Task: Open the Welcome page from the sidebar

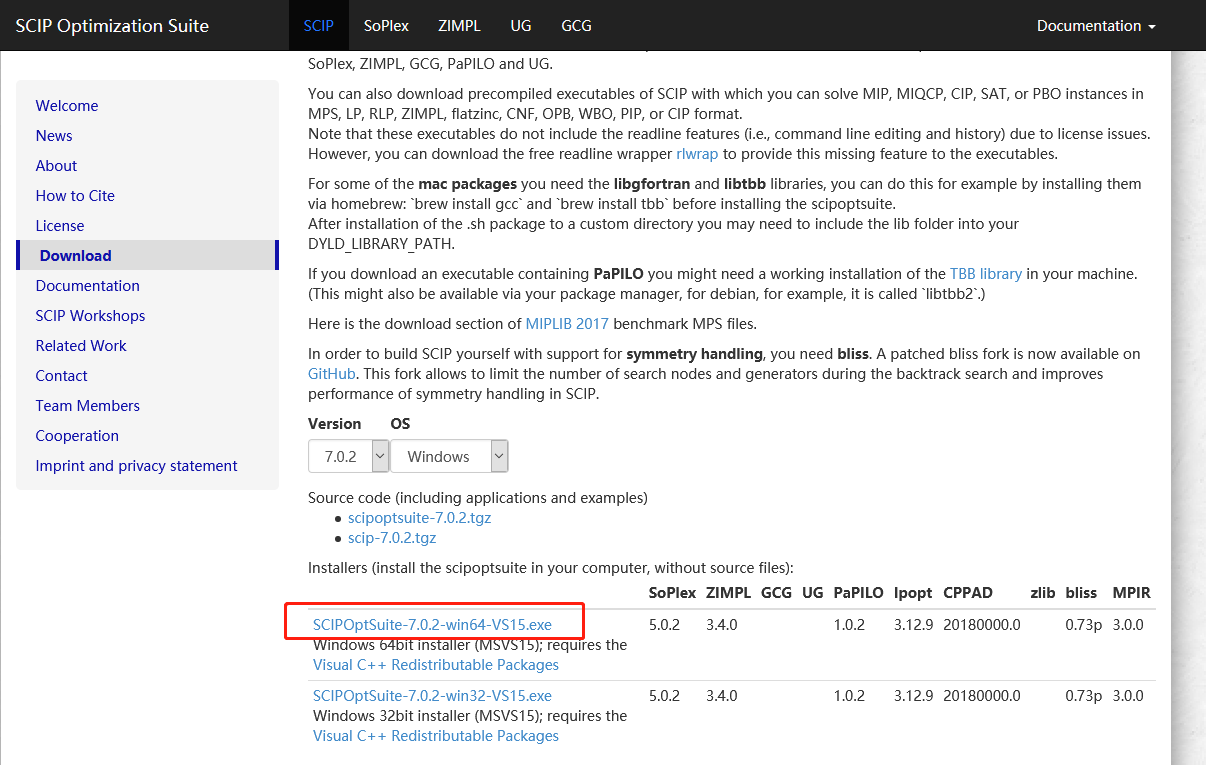Action: tap(66, 105)
